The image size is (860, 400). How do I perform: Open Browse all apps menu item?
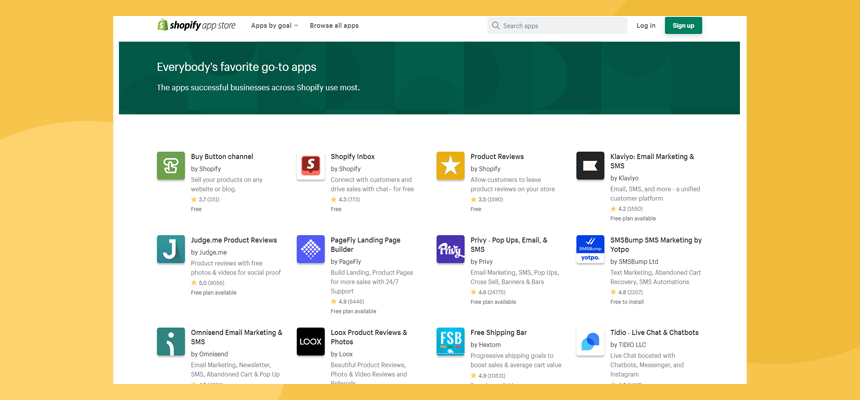tap(334, 25)
